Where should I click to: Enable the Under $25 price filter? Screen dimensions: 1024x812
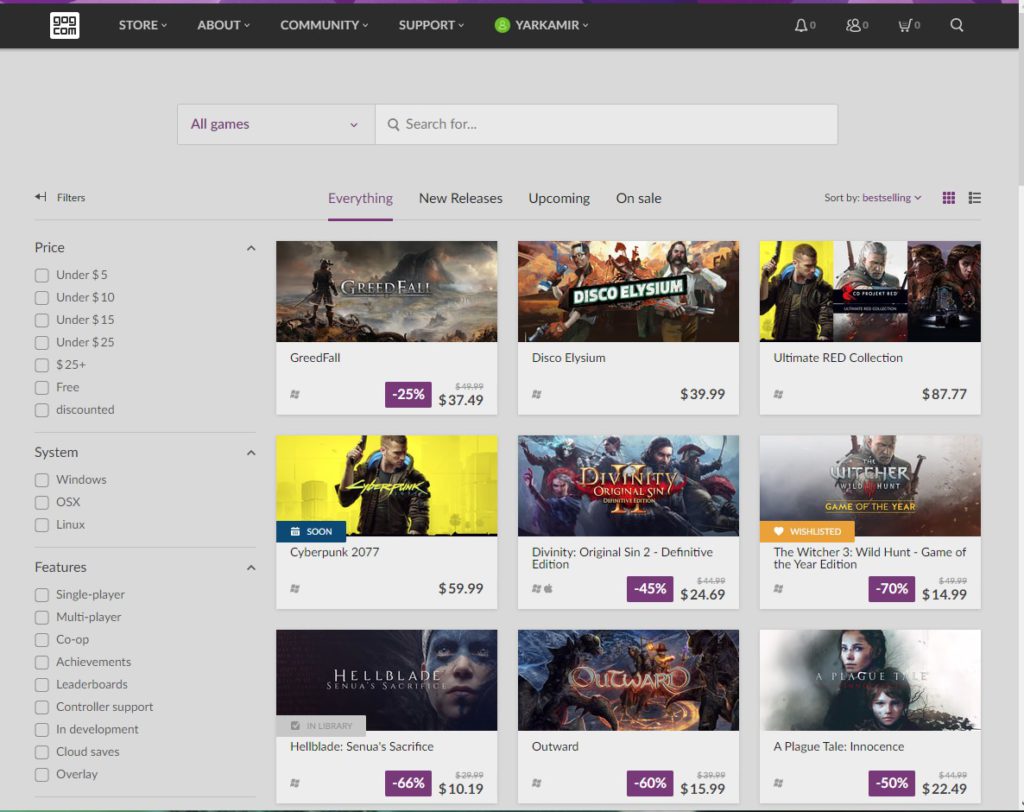click(x=42, y=342)
